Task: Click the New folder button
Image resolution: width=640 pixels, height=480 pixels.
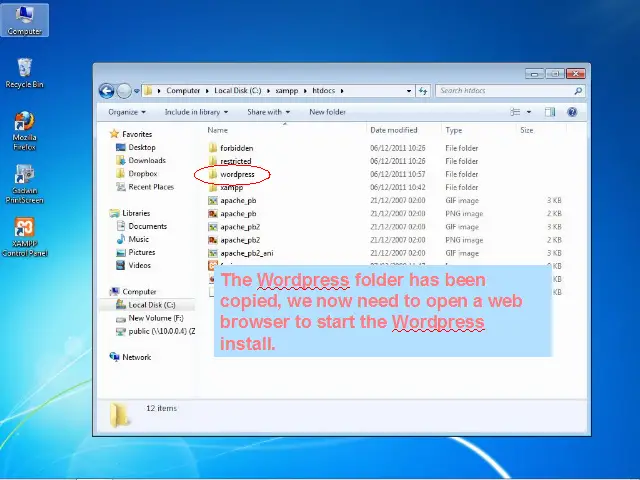Action: 327,112
